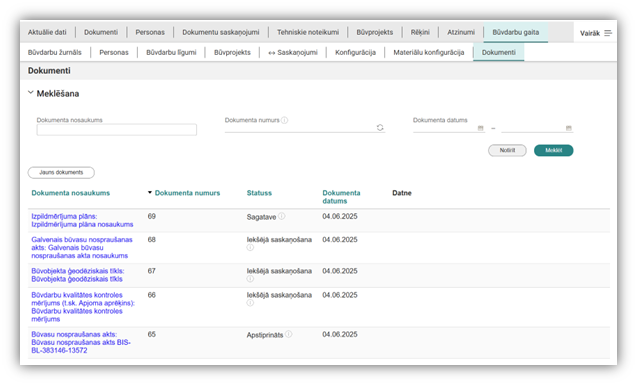Open the Saskaņojumi sub-tab
This screenshot has width=637, height=385.
point(293,52)
